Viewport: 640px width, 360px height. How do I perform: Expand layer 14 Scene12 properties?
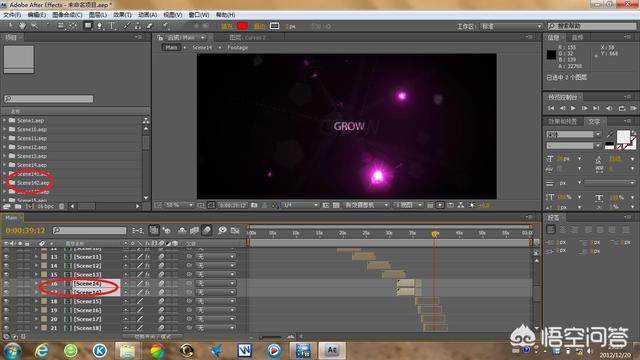tap(36, 266)
